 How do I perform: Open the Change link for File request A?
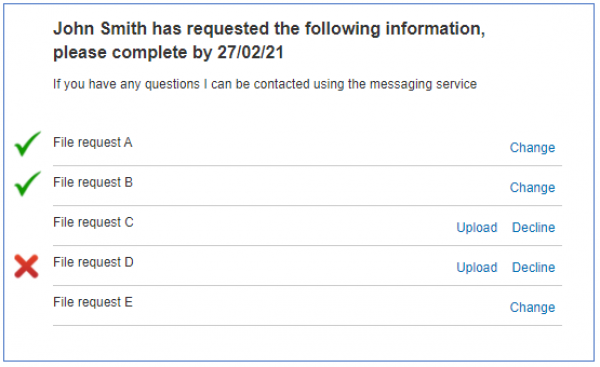pos(532,148)
